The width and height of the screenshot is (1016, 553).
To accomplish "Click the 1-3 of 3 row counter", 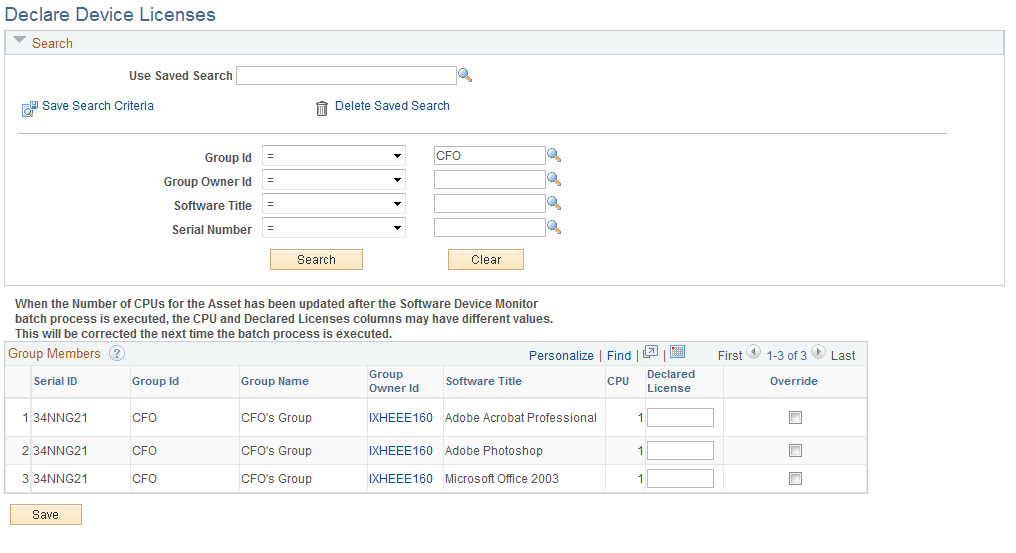I will tap(787, 355).
